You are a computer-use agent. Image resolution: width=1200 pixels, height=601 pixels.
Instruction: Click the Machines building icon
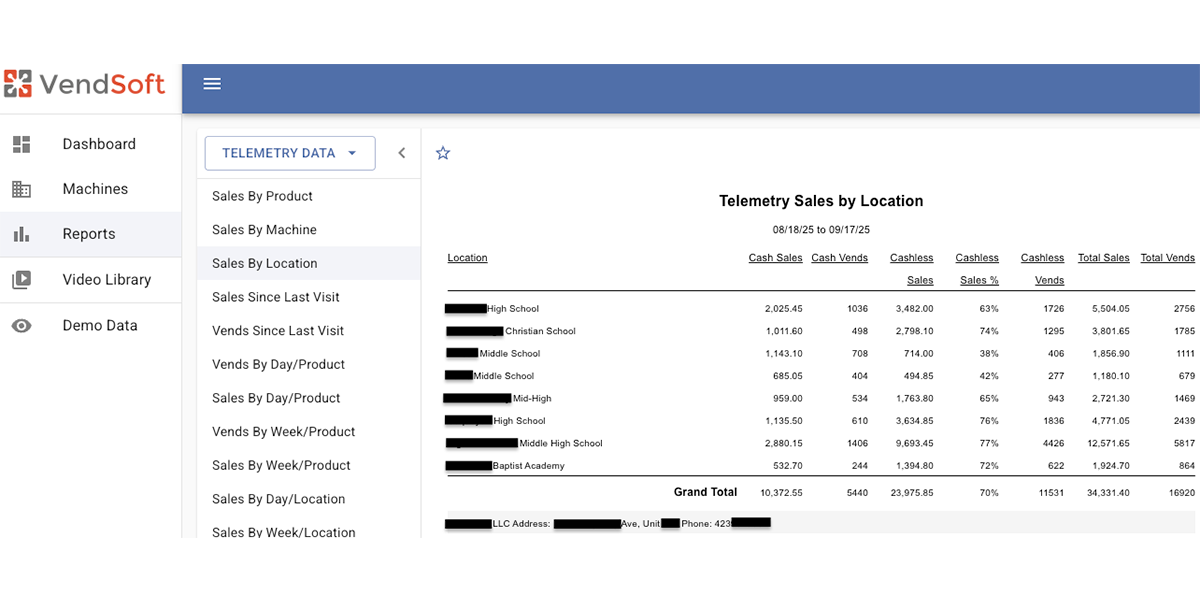tap(22, 189)
